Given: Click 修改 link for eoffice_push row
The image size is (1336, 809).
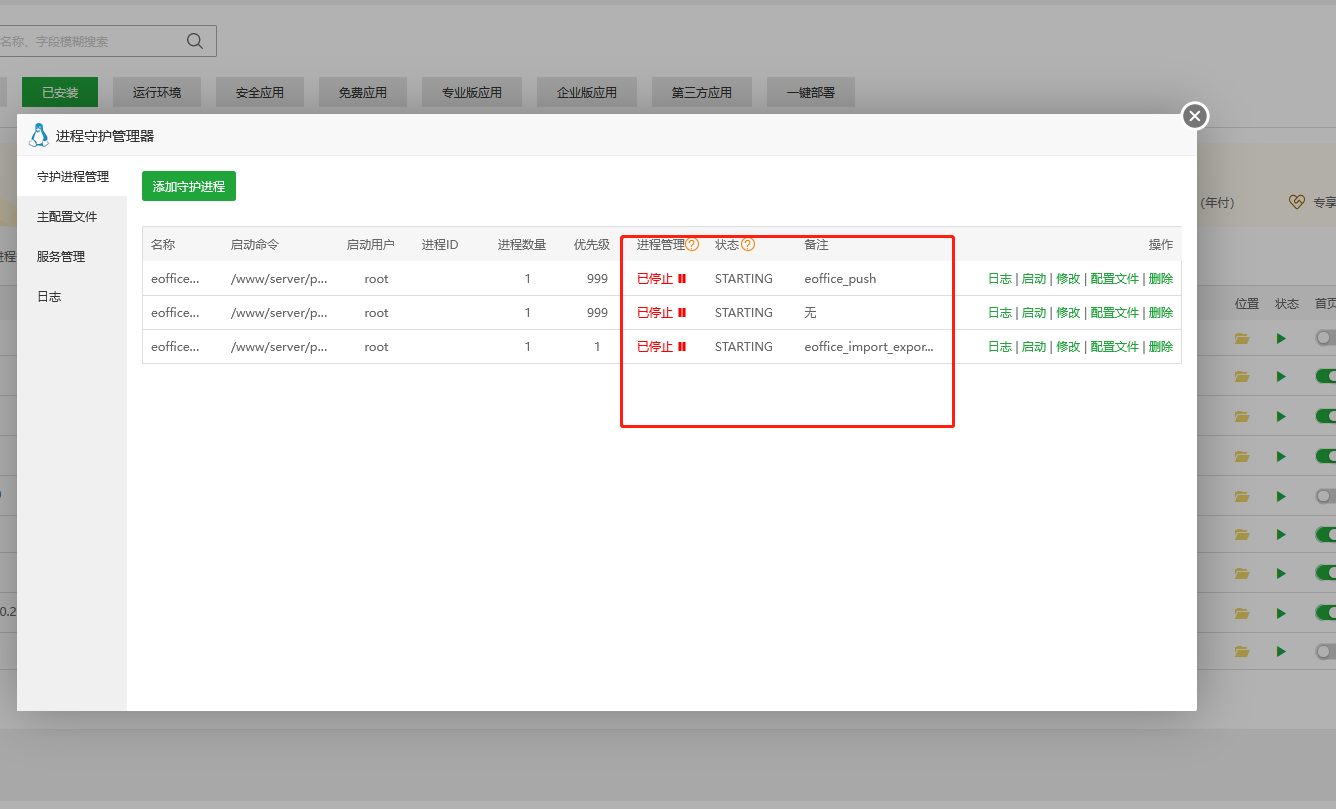Looking at the screenshot, I should coord(1068,279).
